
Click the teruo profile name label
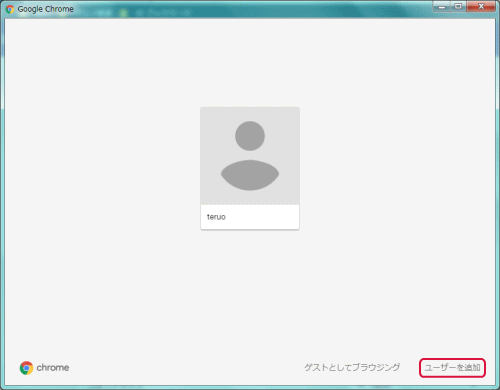click(216, 217)
